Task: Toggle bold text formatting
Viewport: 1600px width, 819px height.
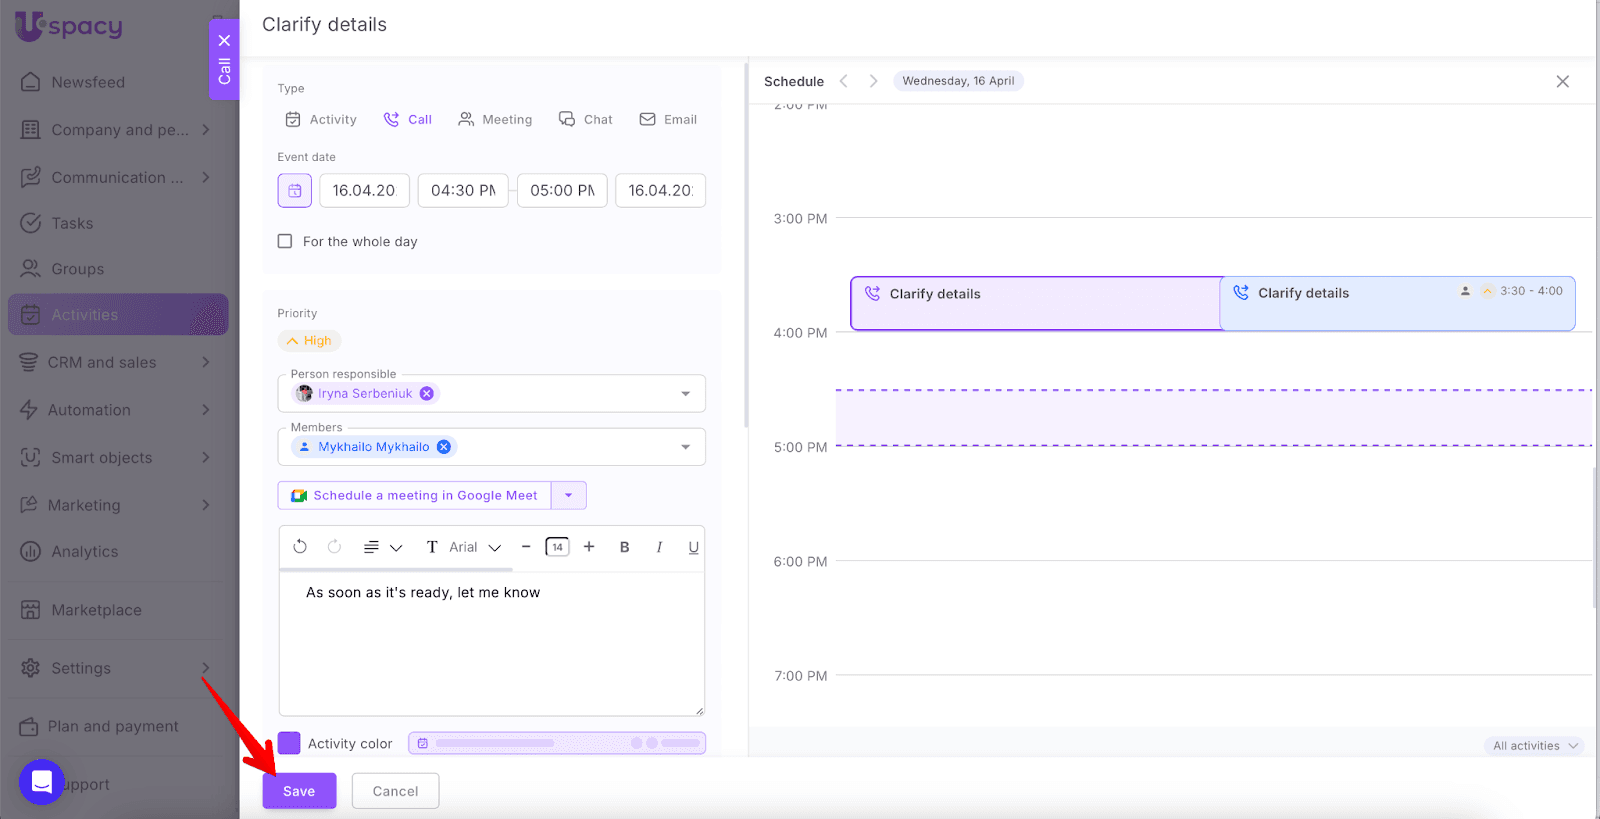Action: tap(624, 547)
